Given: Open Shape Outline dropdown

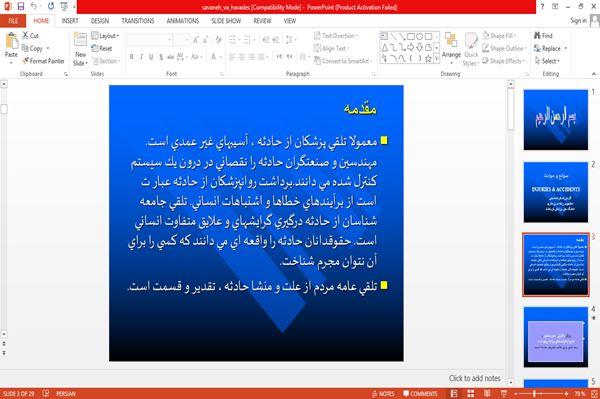Looking at the screenshot, I should pos(504,49).
